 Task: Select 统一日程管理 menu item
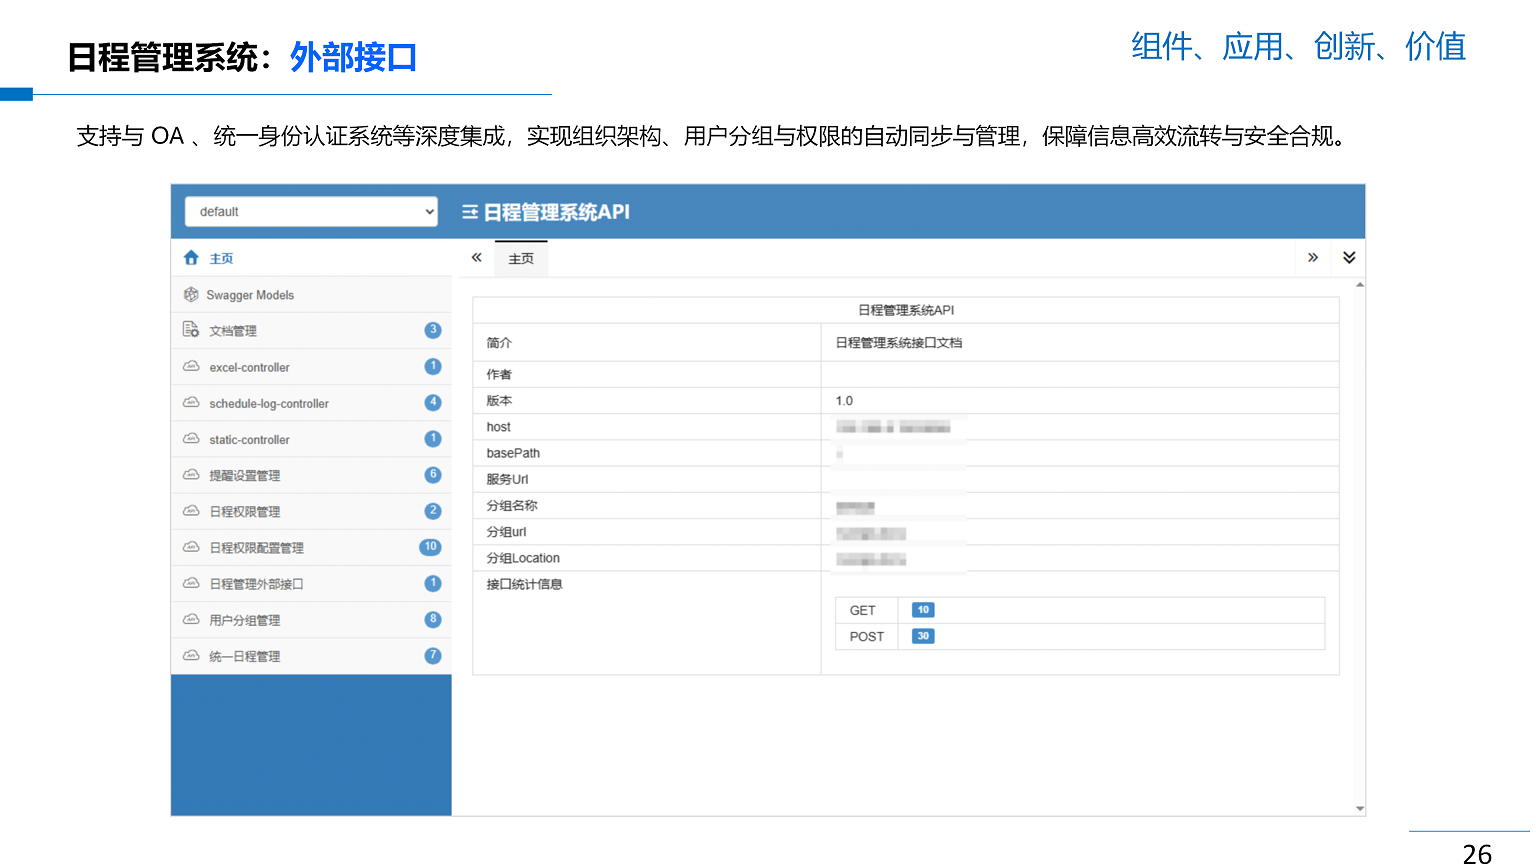tap(245, 657)
